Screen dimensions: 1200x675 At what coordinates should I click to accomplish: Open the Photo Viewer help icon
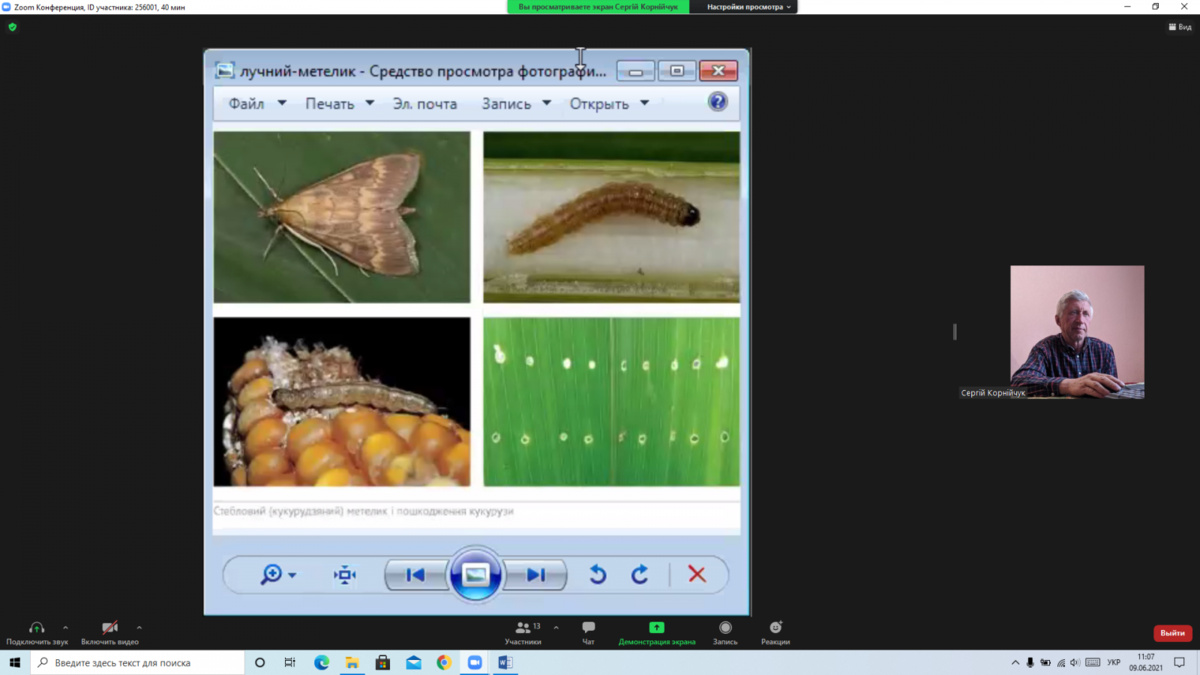(x=718, y=102)
